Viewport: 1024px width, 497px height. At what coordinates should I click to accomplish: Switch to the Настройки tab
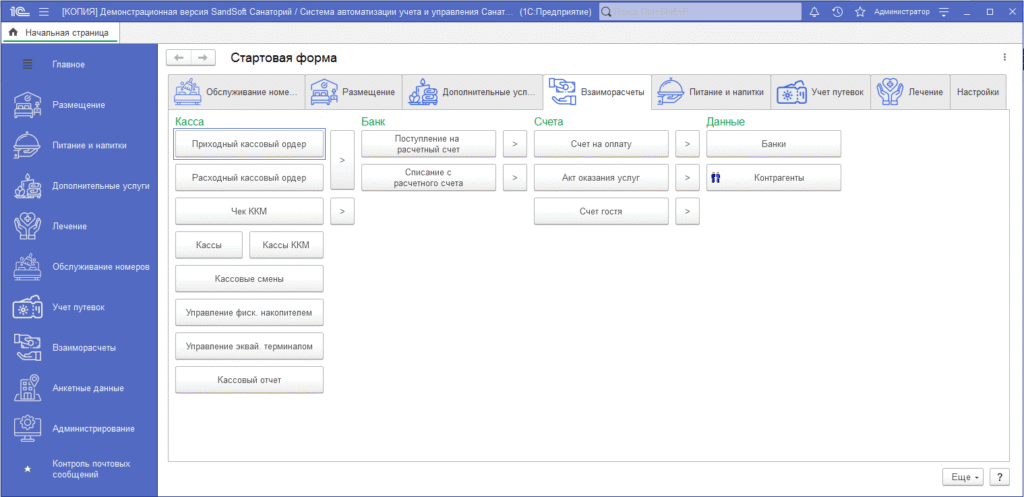(977, 92)
